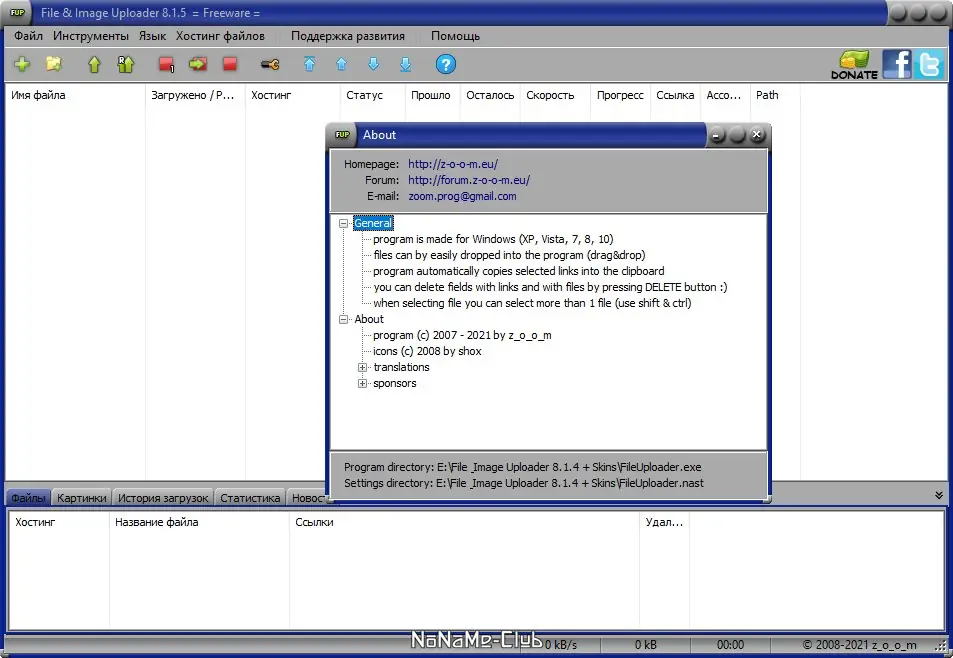Select the General tree item label
The image size is (953, 658).
click(373, 223)
